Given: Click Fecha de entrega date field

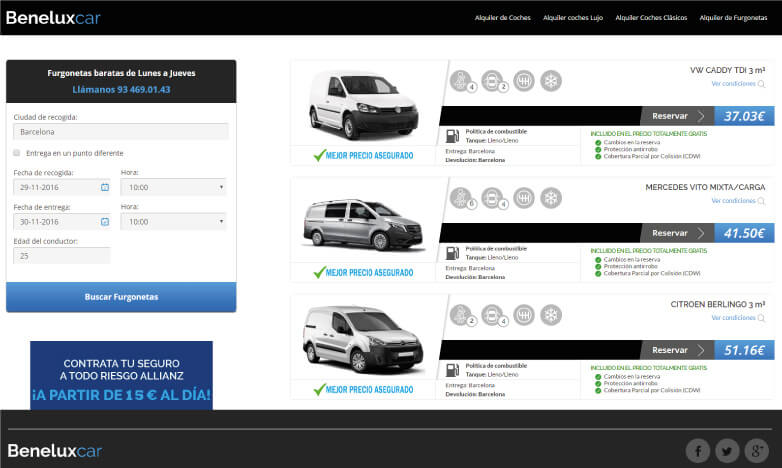Looking at the screenshot, I should 62,222.
